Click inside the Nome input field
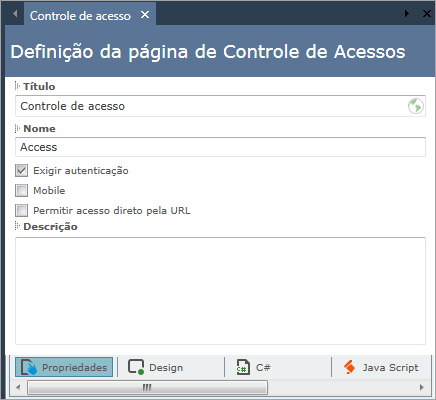 (x=220, y=147)
